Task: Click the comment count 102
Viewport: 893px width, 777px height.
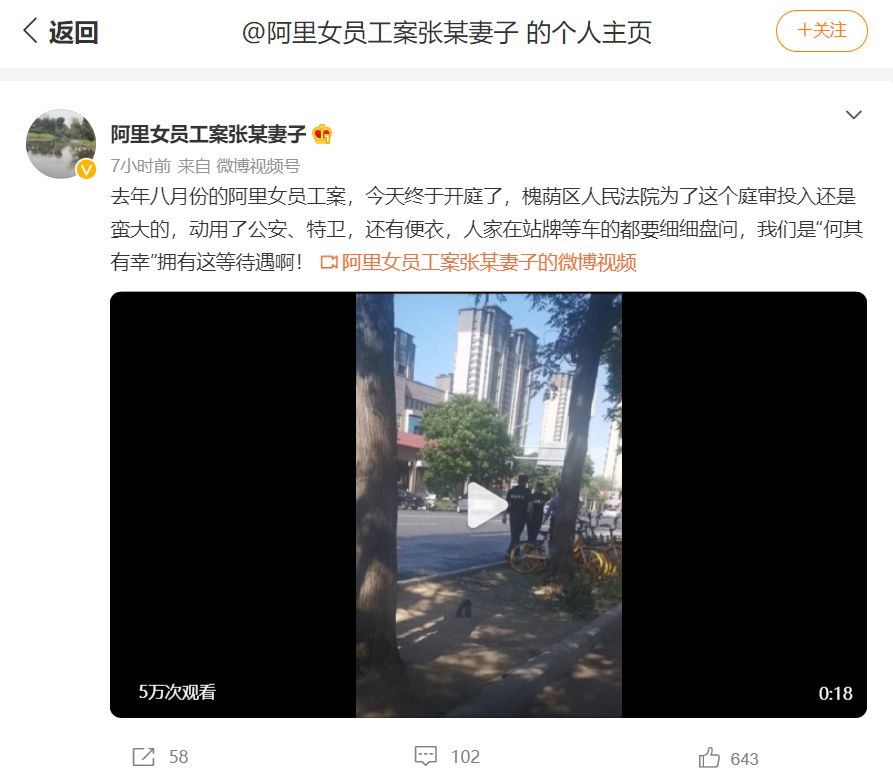Action: [x=465, y=756]
